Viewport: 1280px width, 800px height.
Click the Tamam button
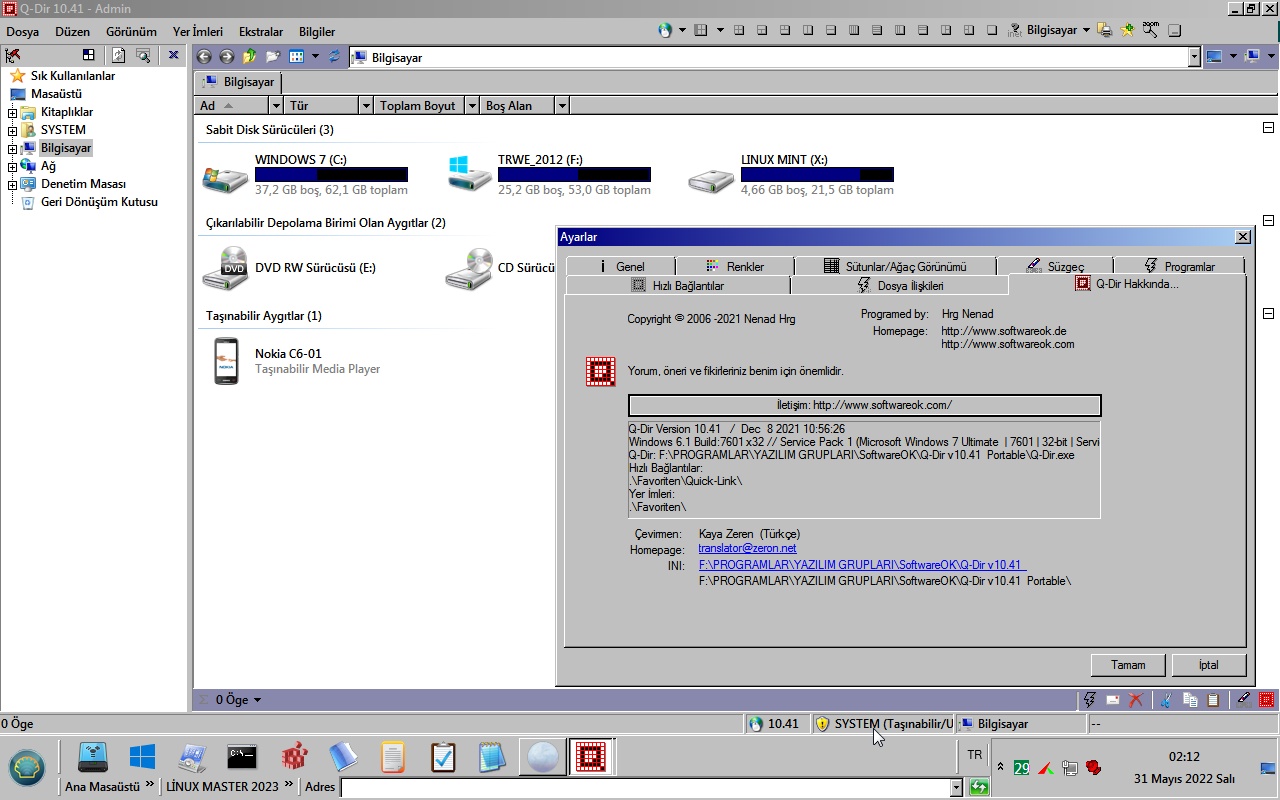1128,665
